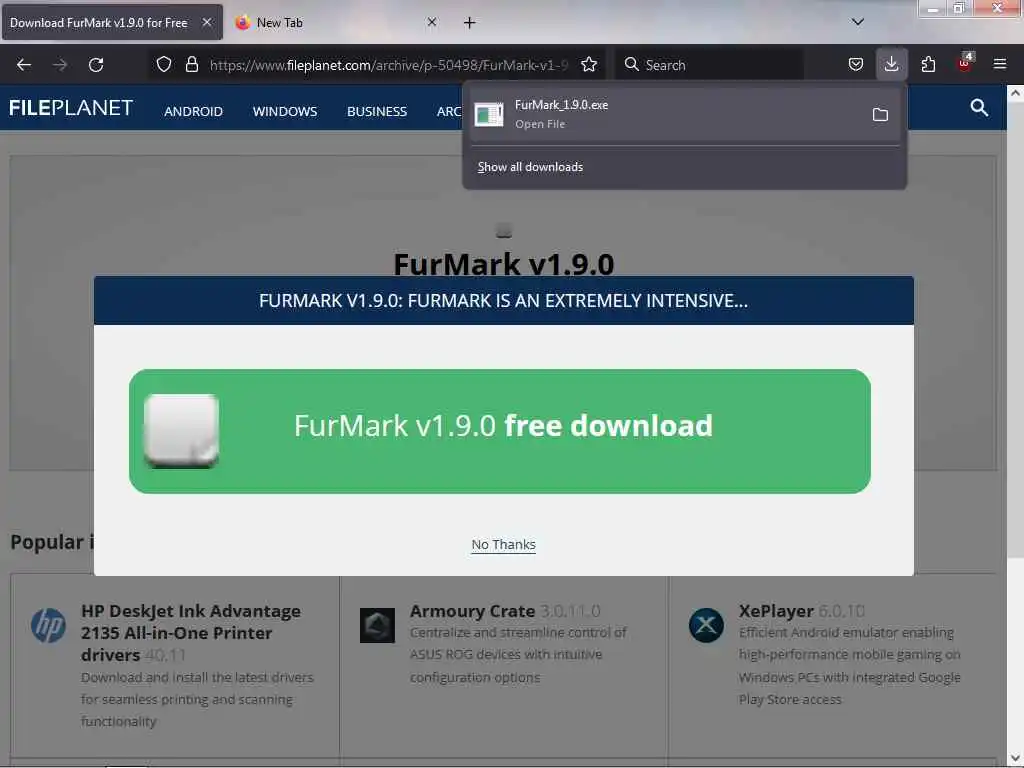Click the Armoury Crate app thumbnail
The width and height of the screenshot is (1024, 768).
tap(377, 625)
